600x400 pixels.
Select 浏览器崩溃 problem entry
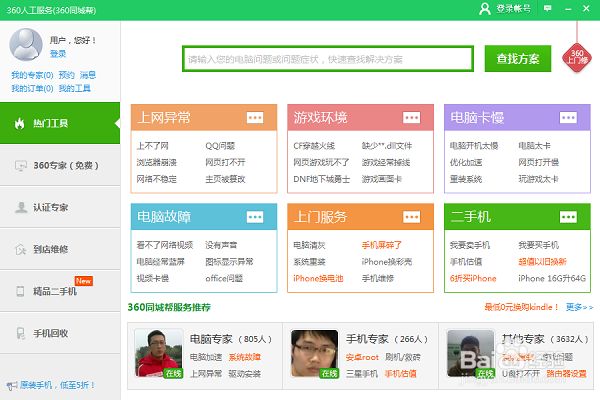(x=157, y=162)
